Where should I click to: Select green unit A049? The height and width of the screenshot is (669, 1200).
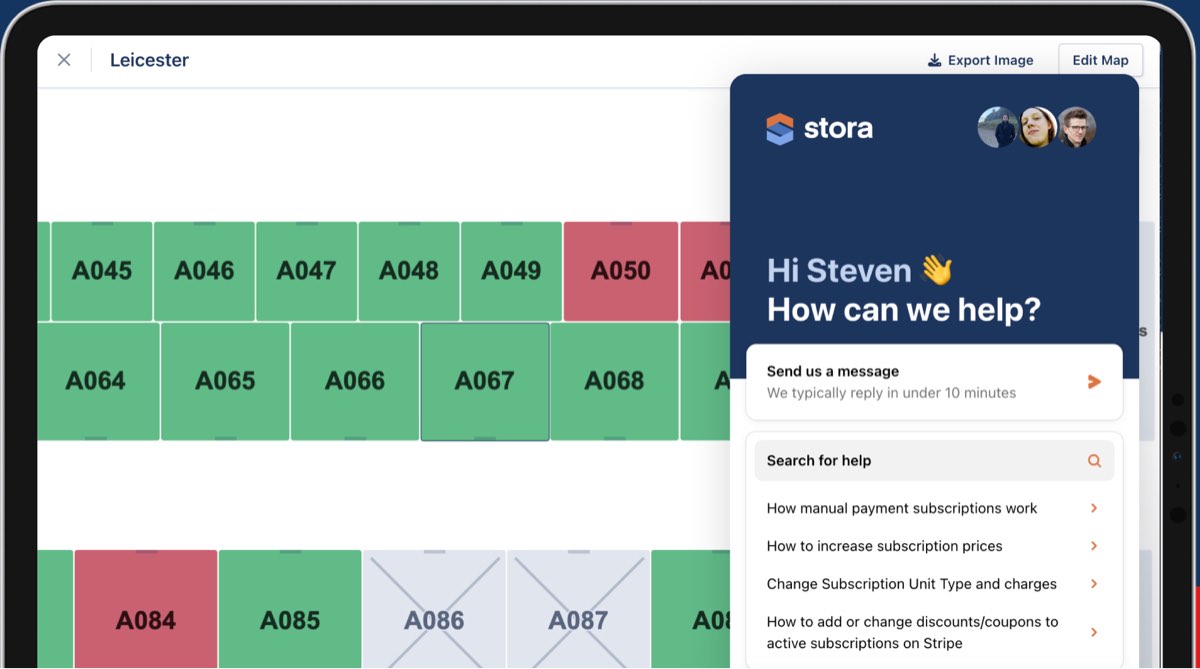click(511, 271)
